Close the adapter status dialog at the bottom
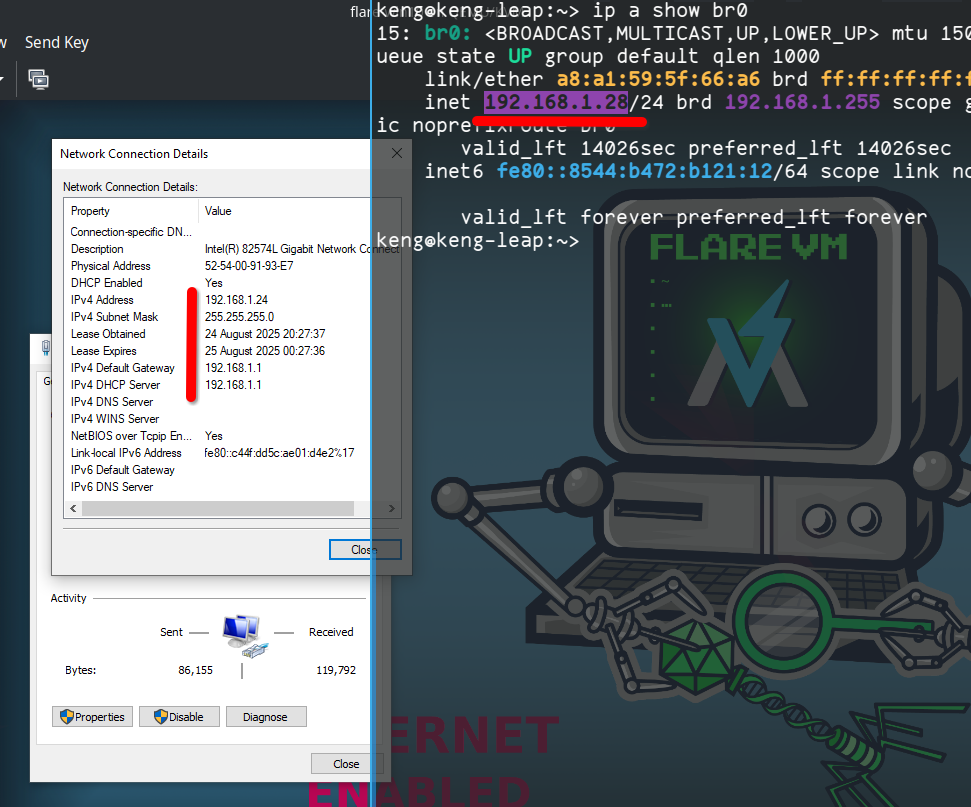 coord(346,764)
